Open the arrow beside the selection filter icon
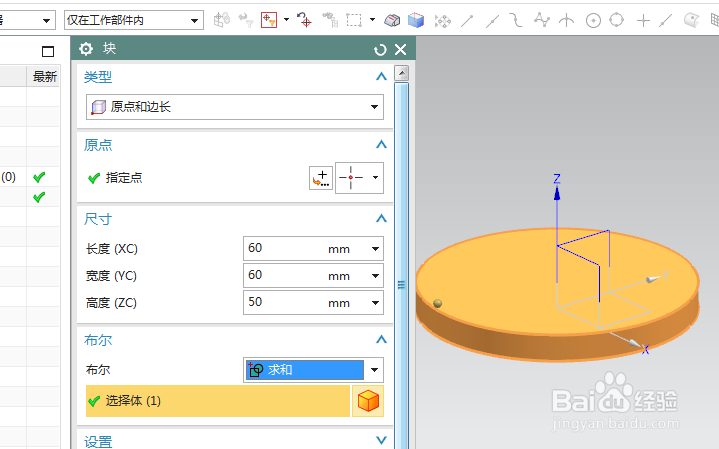The width and height of the screenshot is (719, 449). point(287,20)
